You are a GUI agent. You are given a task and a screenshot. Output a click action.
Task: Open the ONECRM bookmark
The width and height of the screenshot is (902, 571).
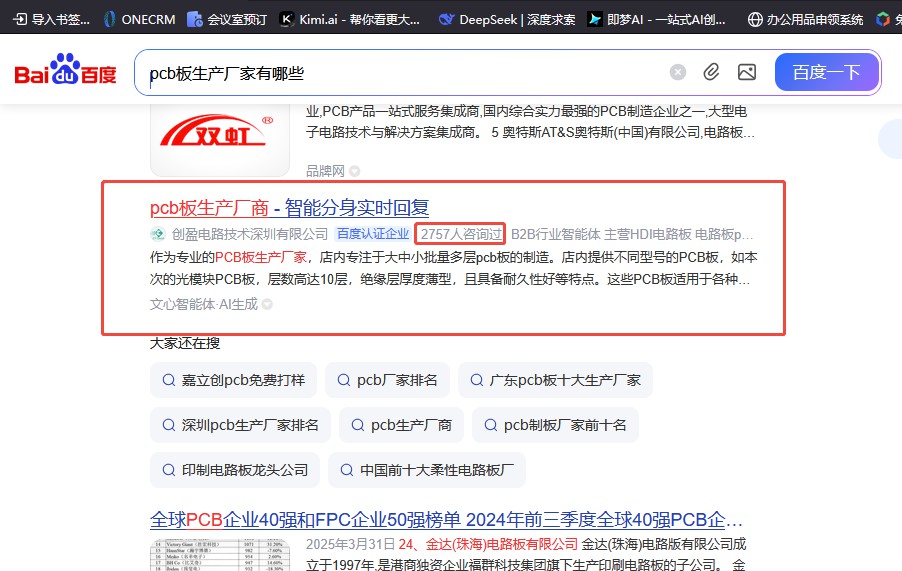[138, 18]
